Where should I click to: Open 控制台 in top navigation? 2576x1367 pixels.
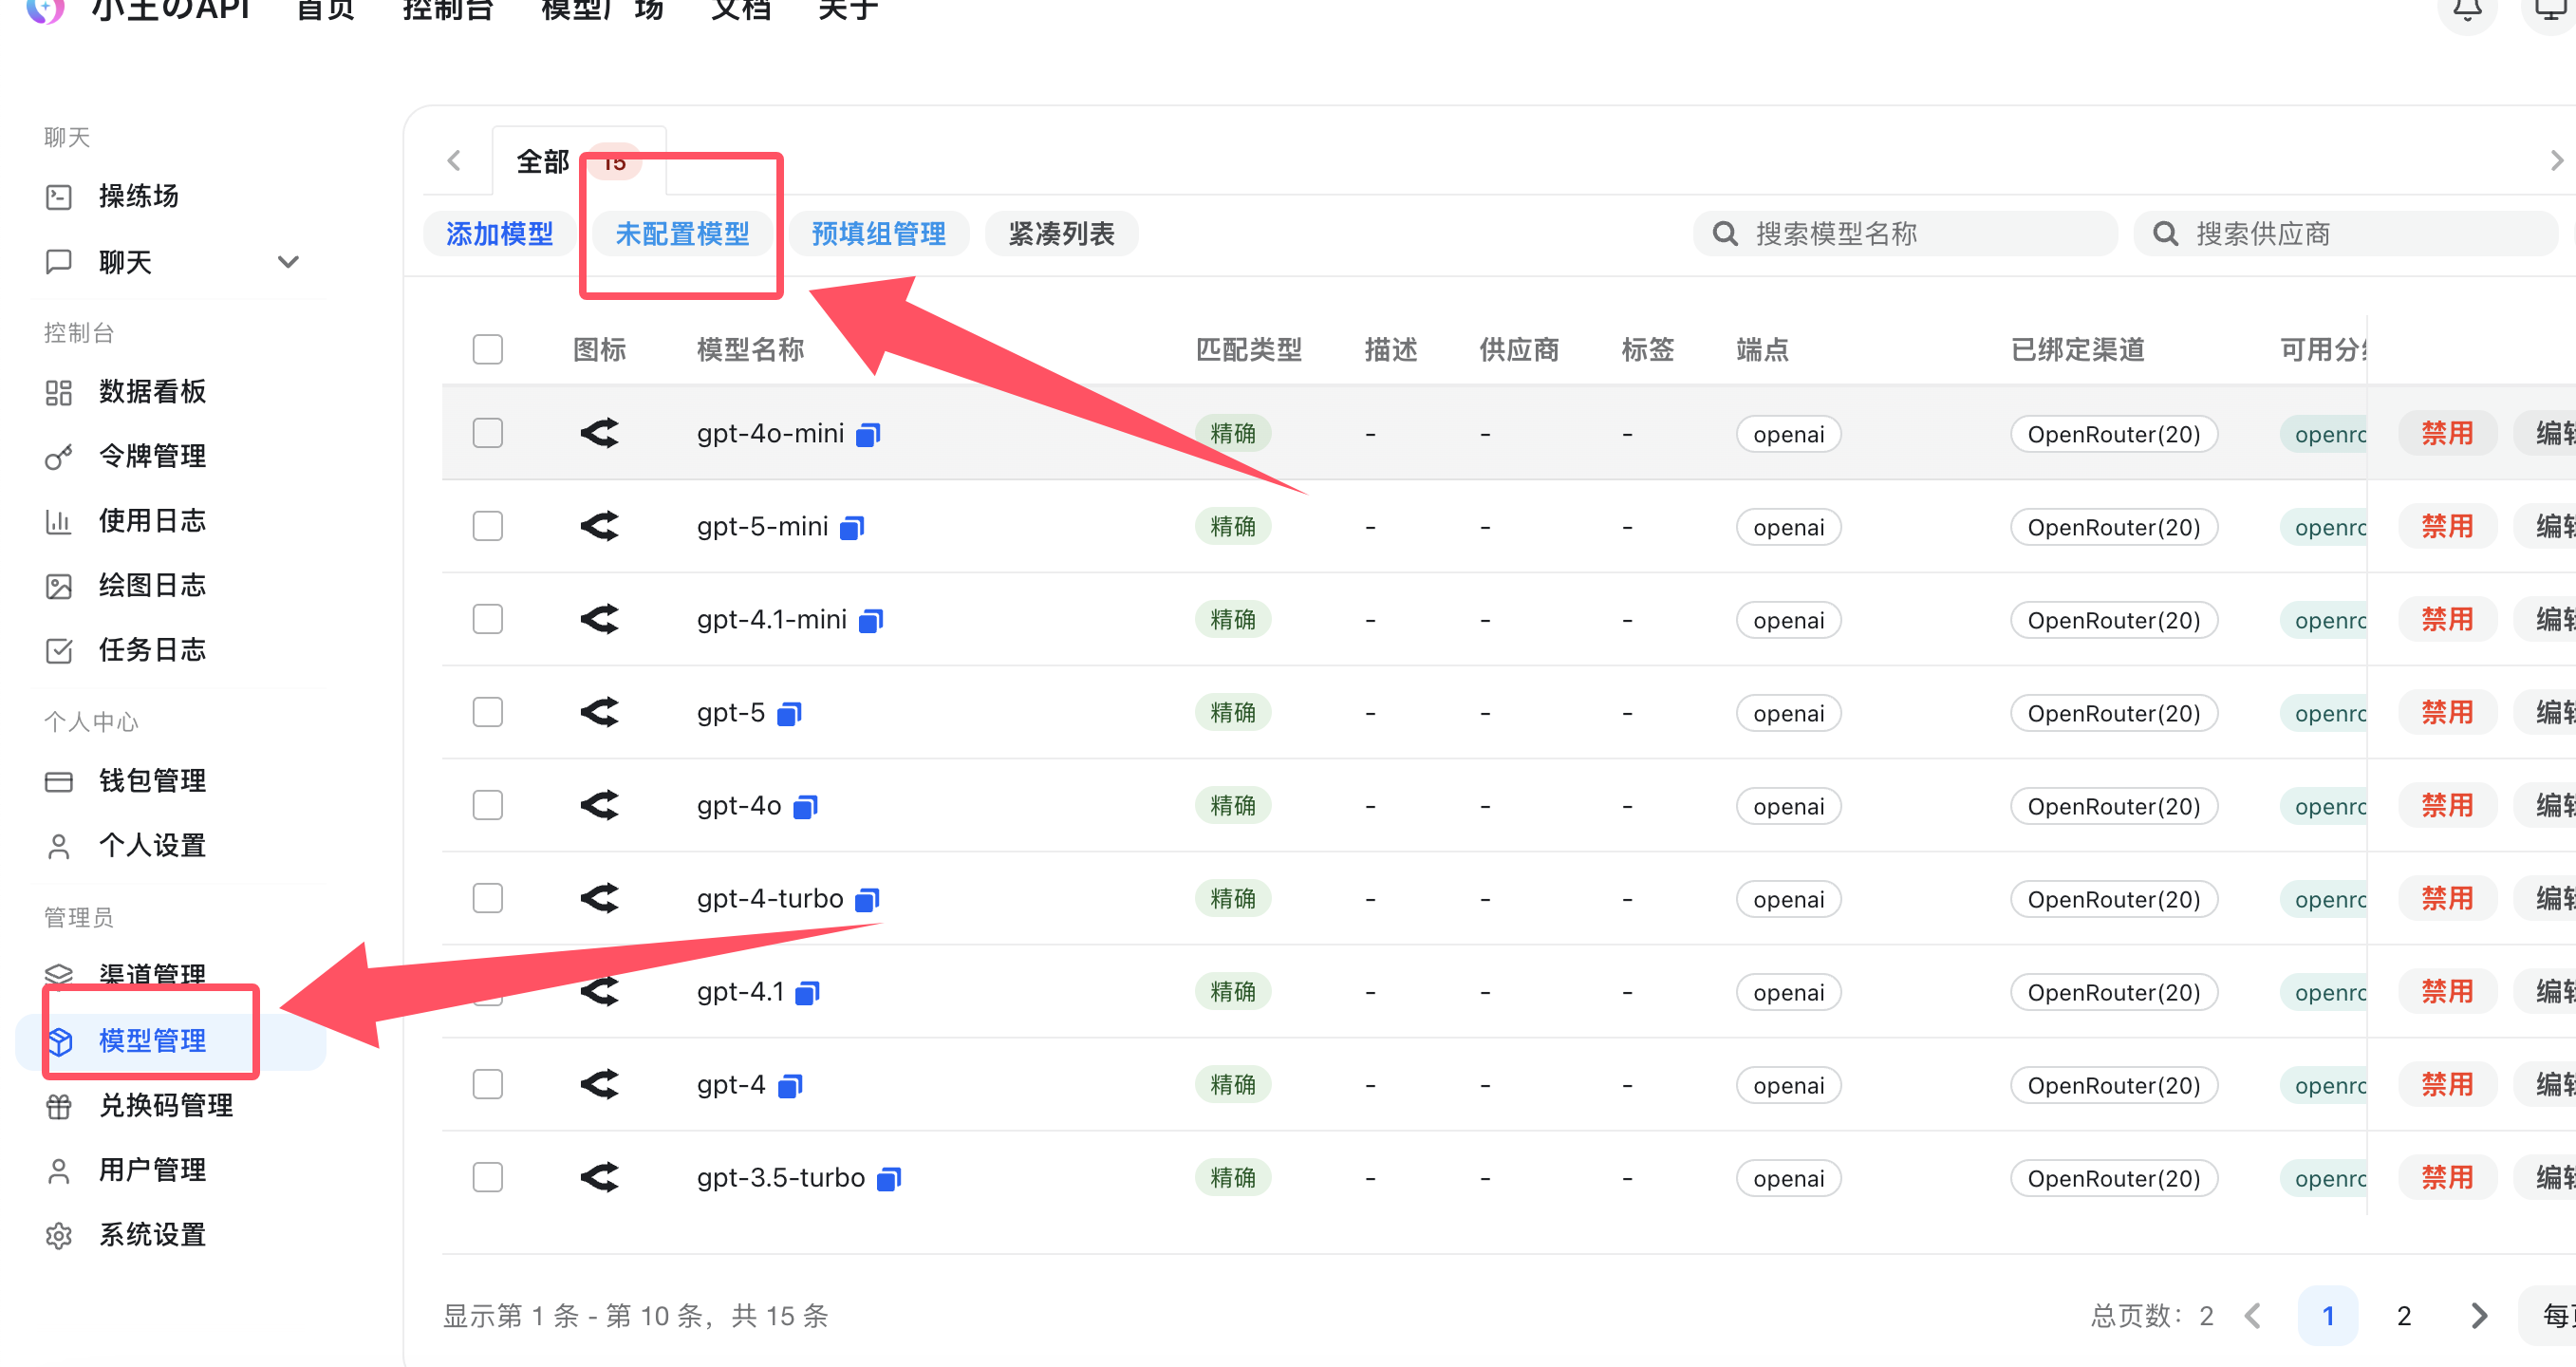[448, 10]
